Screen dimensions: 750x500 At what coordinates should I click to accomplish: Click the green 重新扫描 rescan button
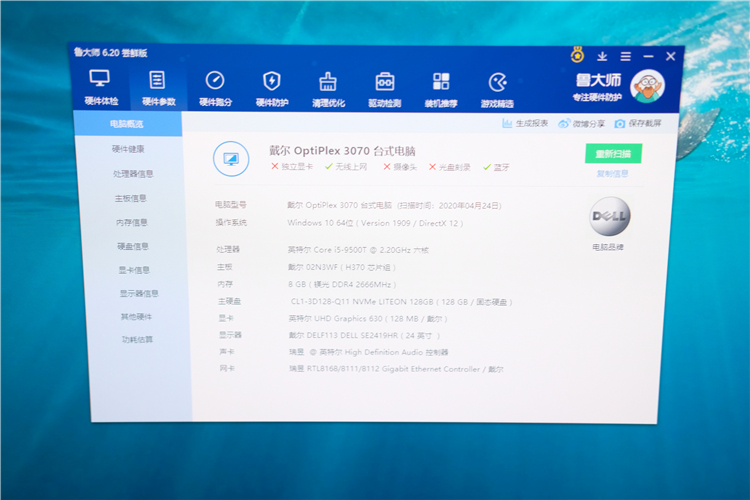point(613,154)
